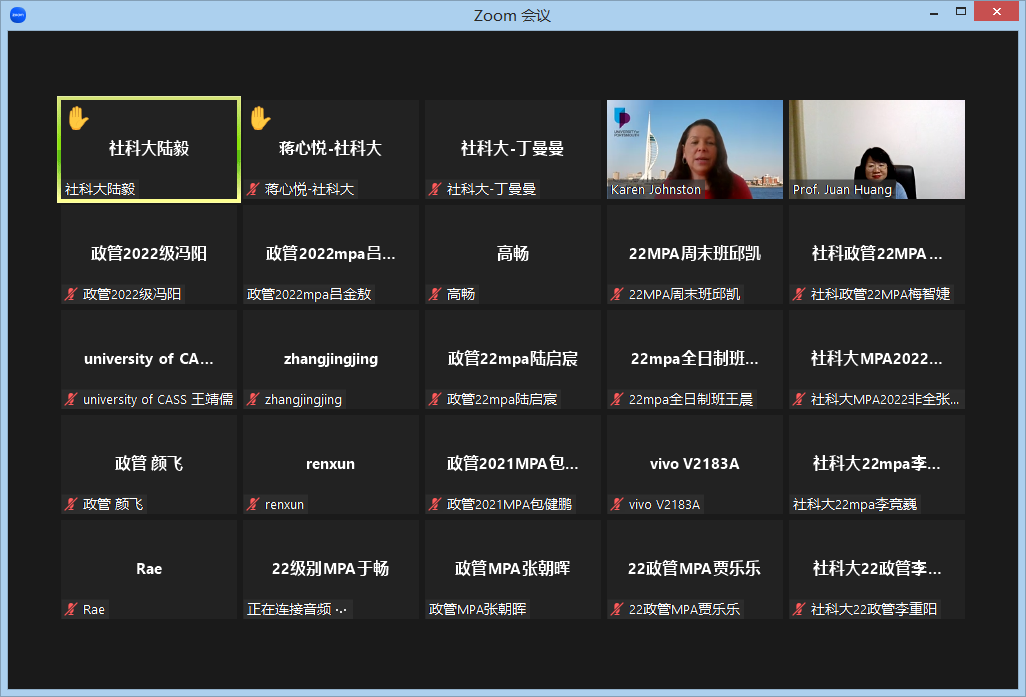This screenshot has height=697, width=1026.
Task: Select Prof. Juan Huang's video thumbnail
Action: (877, 149)
